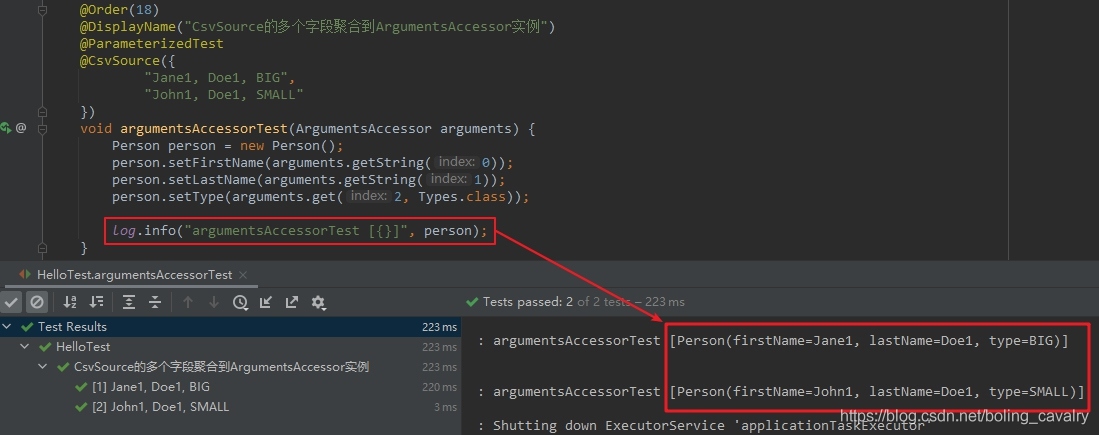
Task: Click the 3 ms duration for John1 test
Action: 445,407
